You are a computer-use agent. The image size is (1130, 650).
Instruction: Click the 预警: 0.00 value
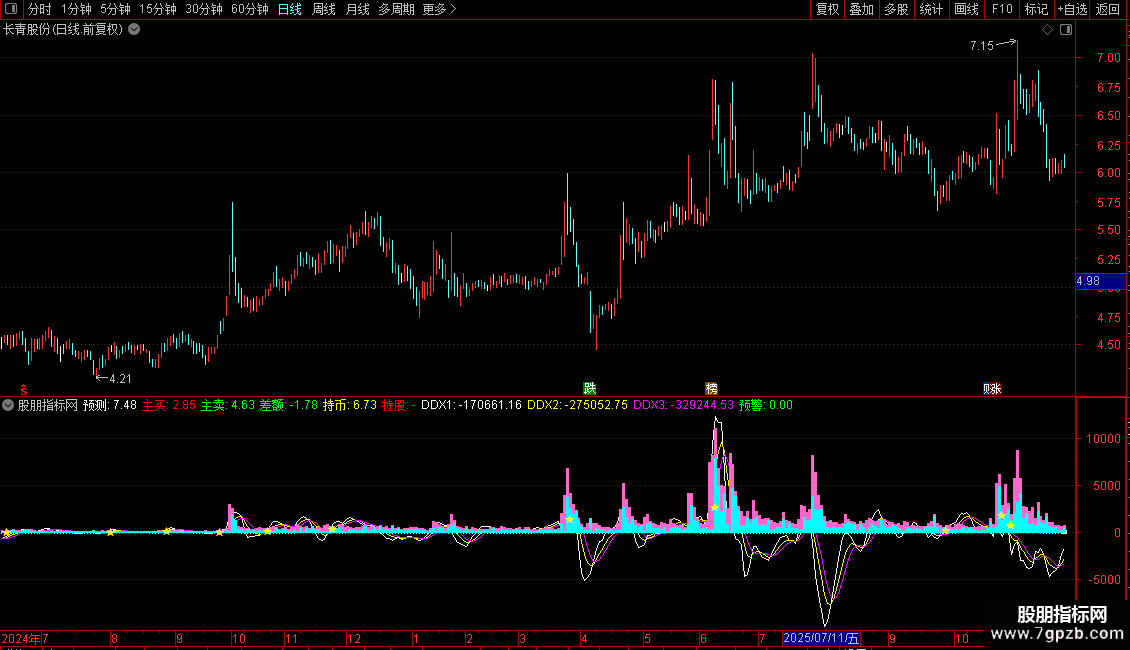coord(765,405)
